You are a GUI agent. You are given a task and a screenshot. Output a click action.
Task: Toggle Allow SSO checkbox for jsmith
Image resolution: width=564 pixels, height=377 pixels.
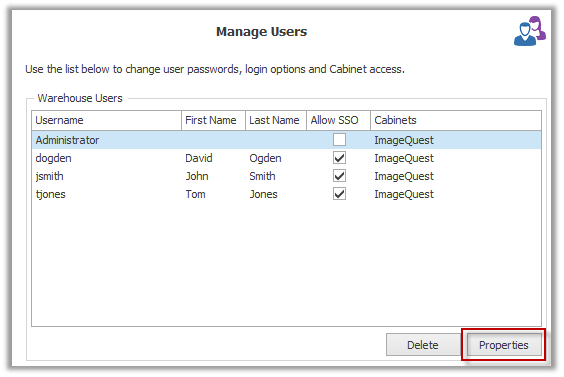click(339, 176)
